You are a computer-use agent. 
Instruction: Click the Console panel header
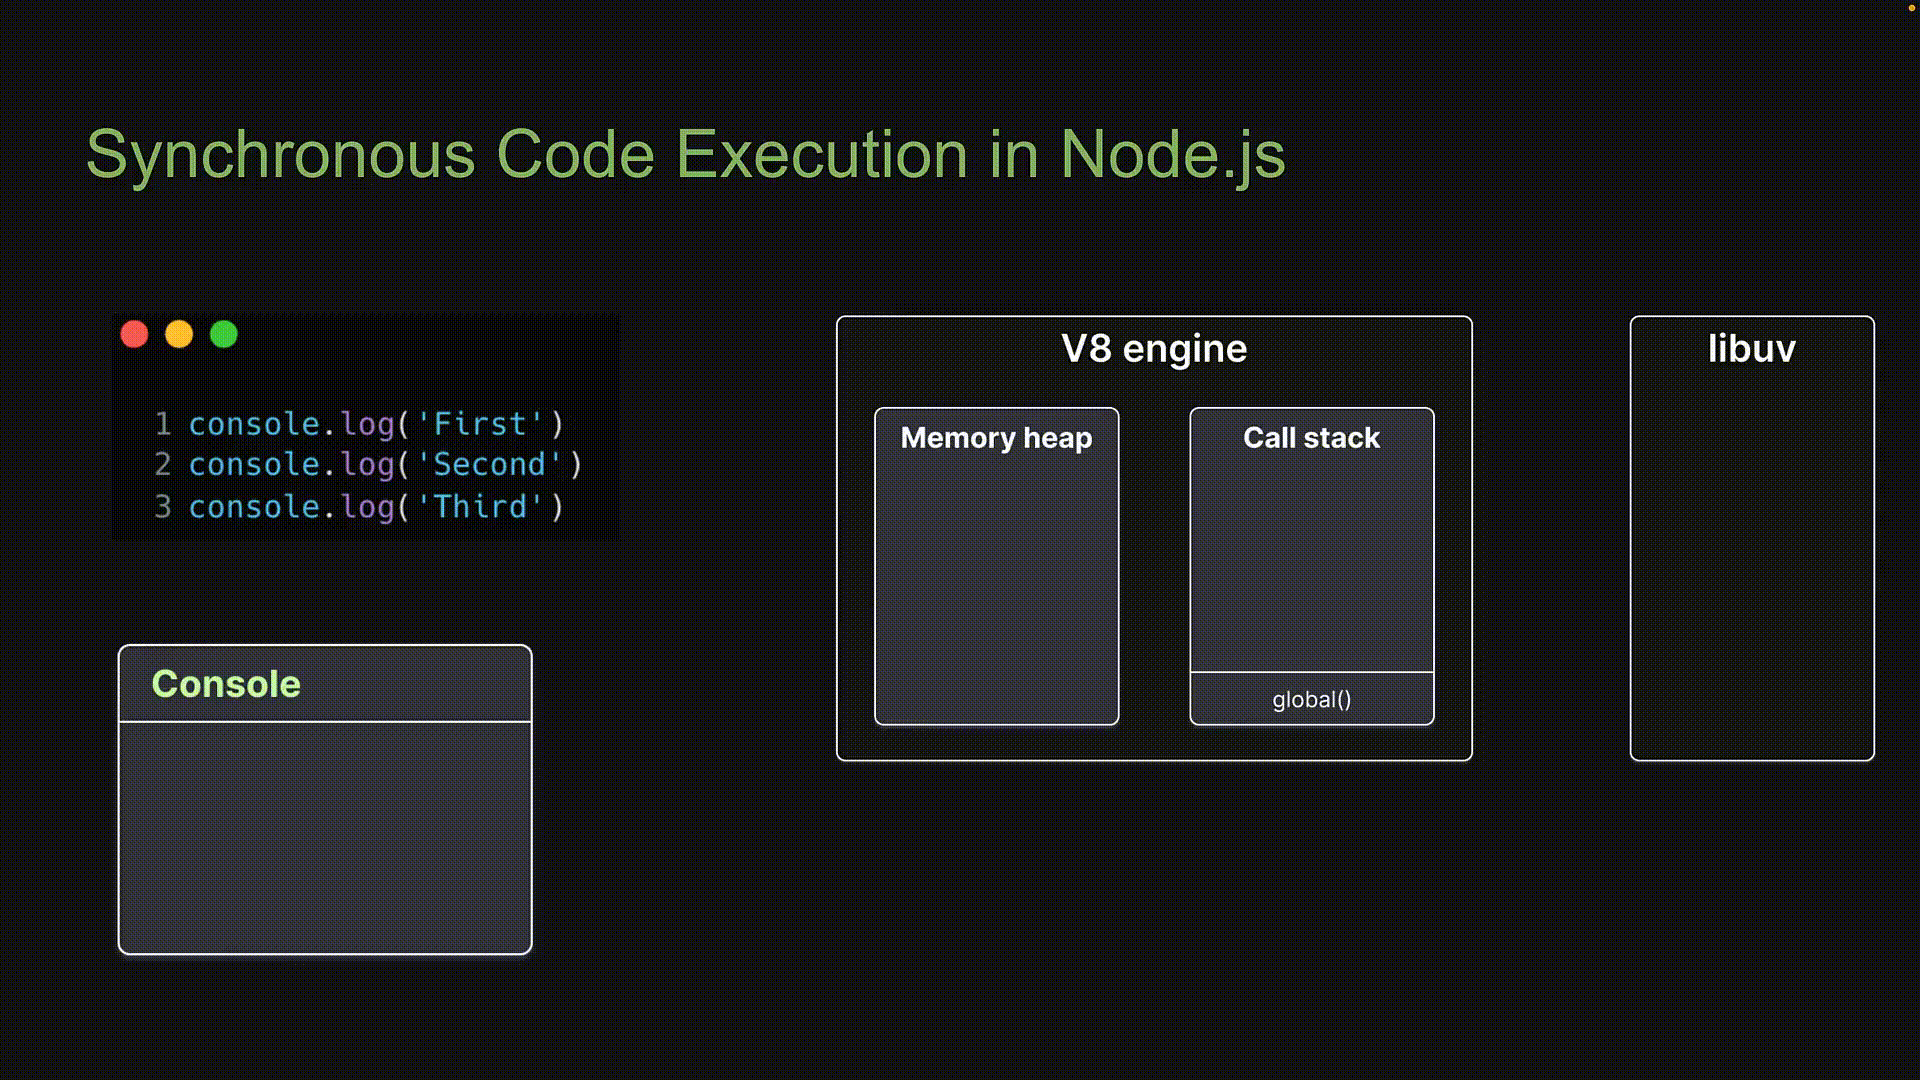226,684
